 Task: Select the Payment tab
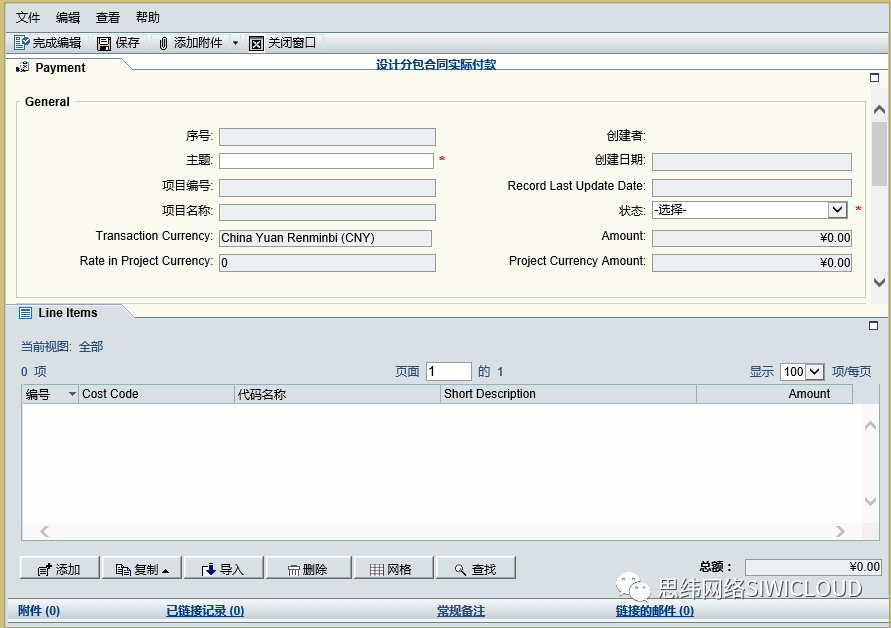(x=60, y=68)
